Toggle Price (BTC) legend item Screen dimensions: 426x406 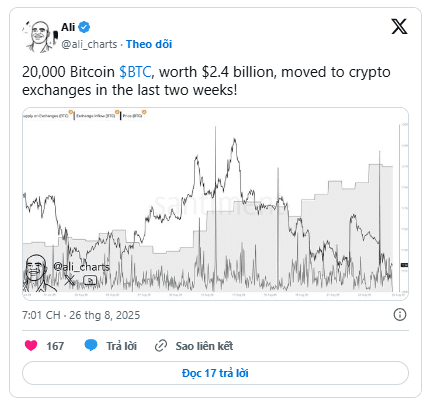tap(133, 116)
